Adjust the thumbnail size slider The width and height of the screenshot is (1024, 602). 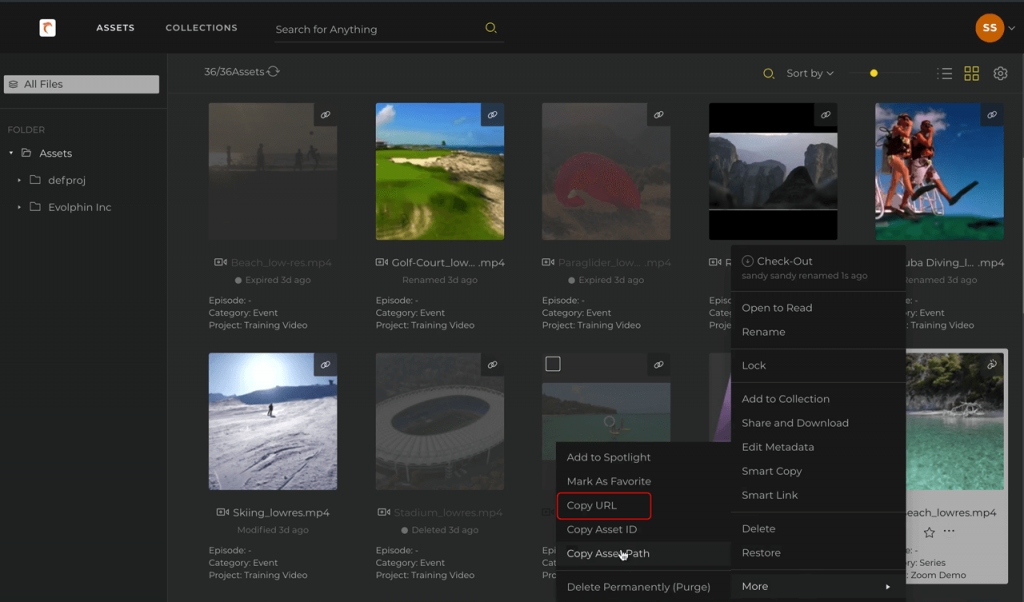pos(873,73)
